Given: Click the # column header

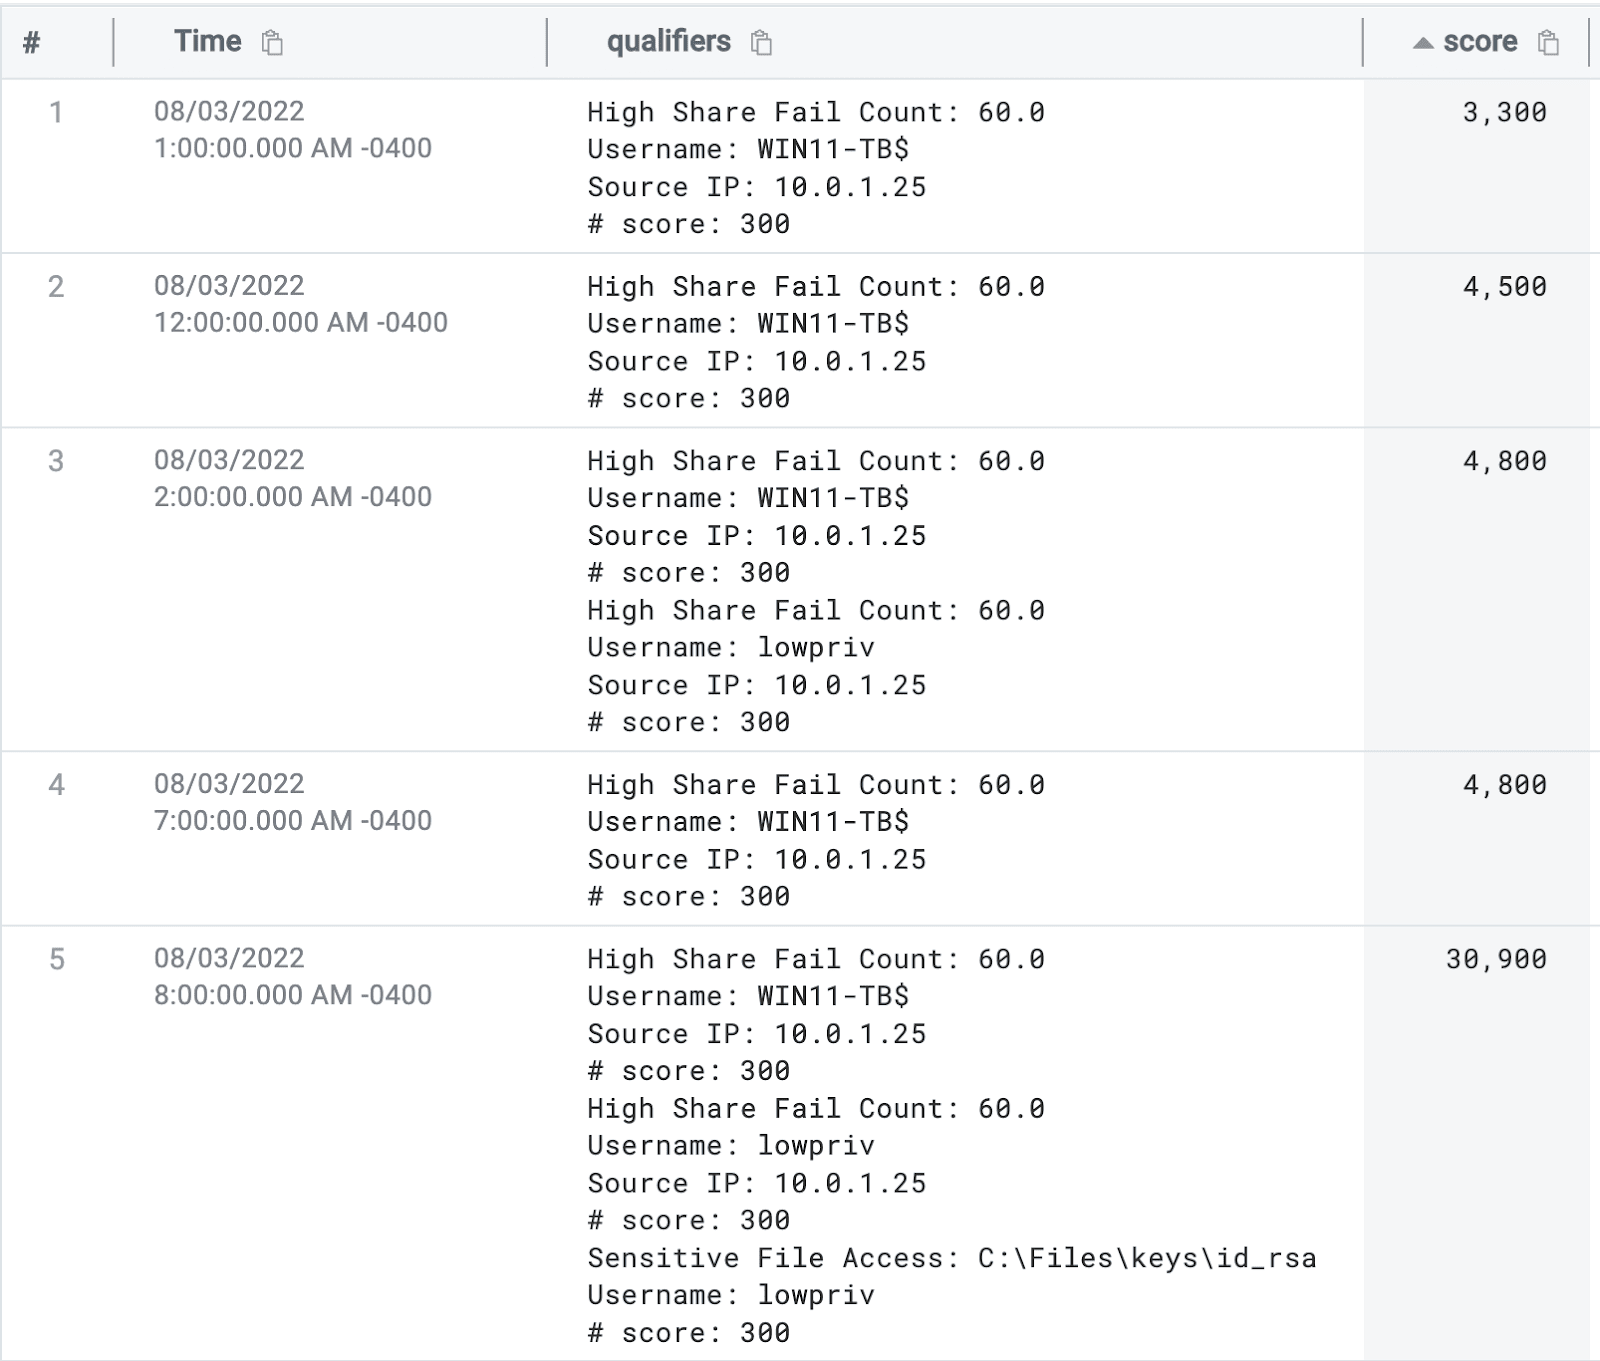Looking at the screenshot, I should [x=33, y=42].
